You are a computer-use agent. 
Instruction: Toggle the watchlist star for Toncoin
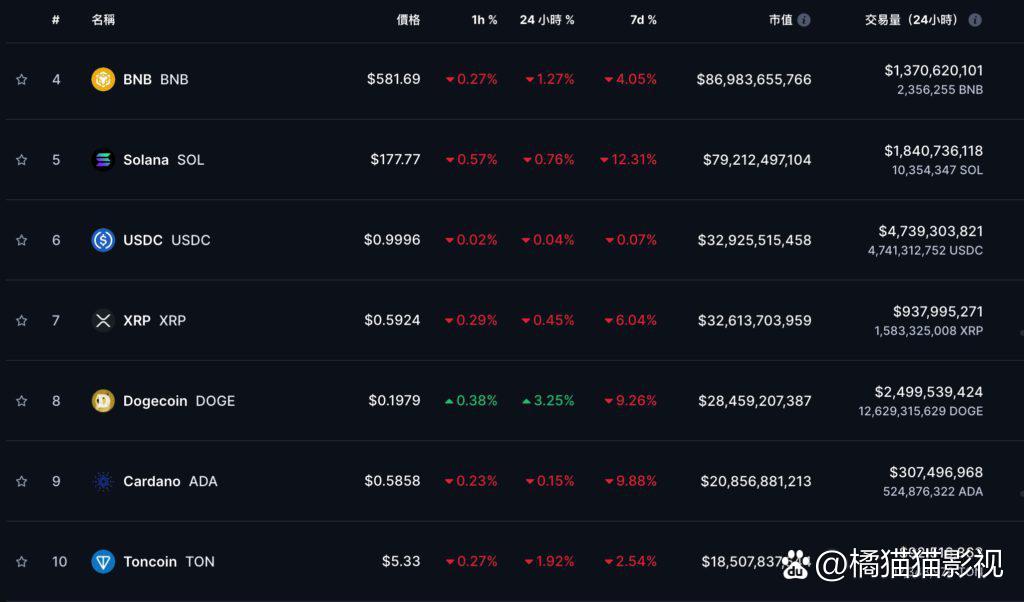pyautogui.click(x=22, y=562)
